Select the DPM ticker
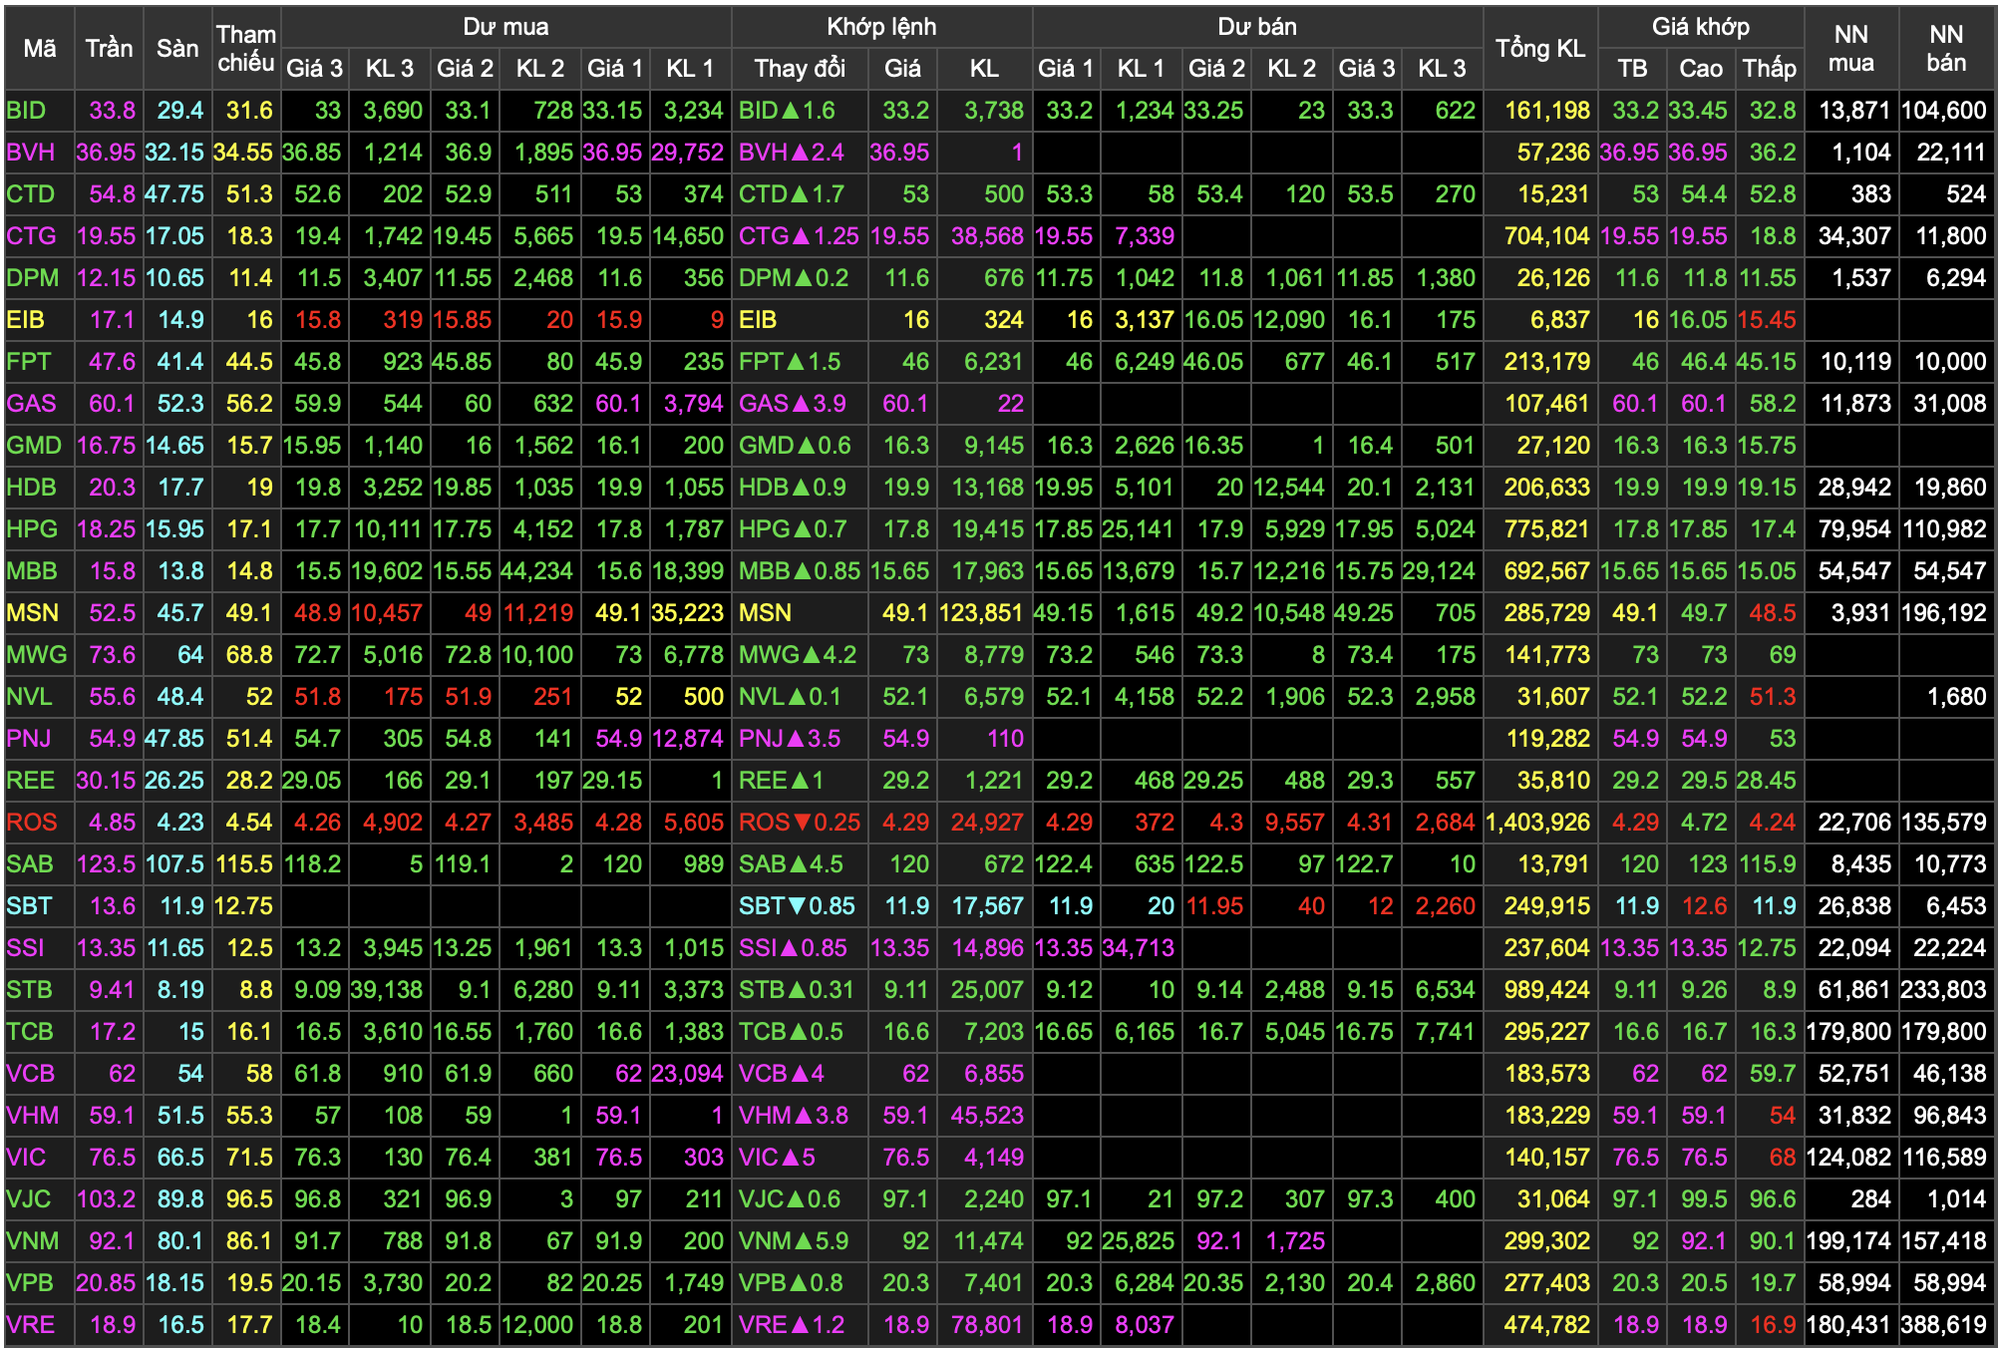Image resolution: width=2000 pixels, height=1348 pixels. pyautogui.click(x=32, y=278)
